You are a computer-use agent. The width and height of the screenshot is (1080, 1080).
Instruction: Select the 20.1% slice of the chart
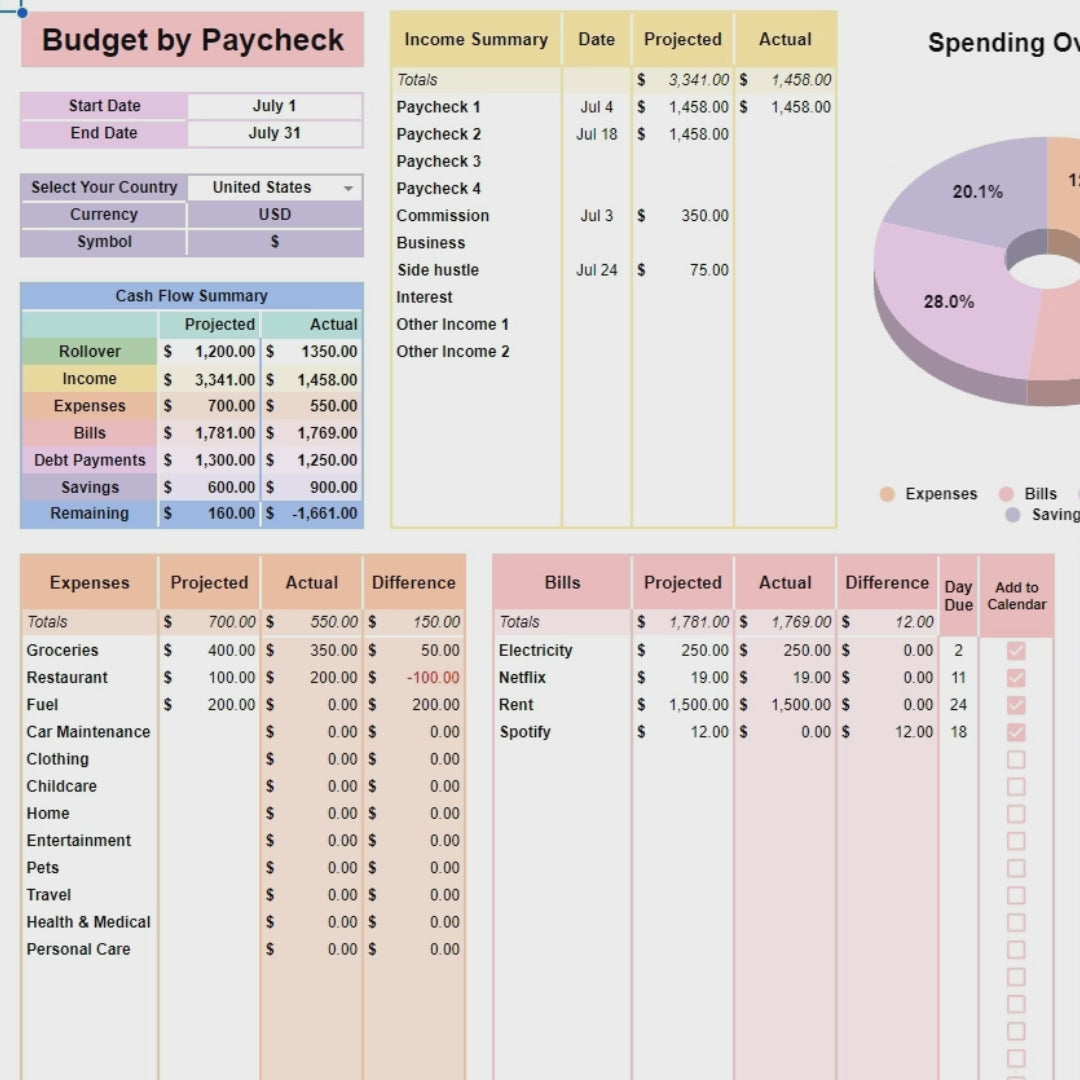977,191
